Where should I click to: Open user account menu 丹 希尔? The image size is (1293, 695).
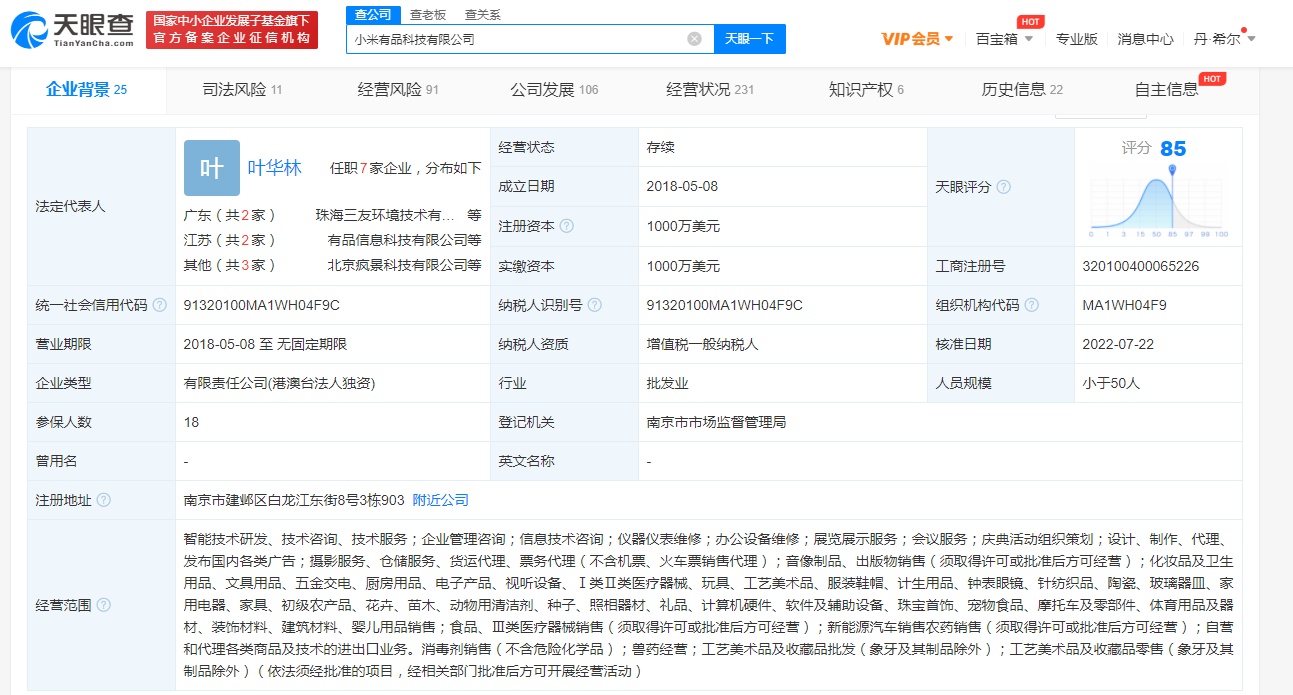pyautogui.click(x=1224, y=39)
